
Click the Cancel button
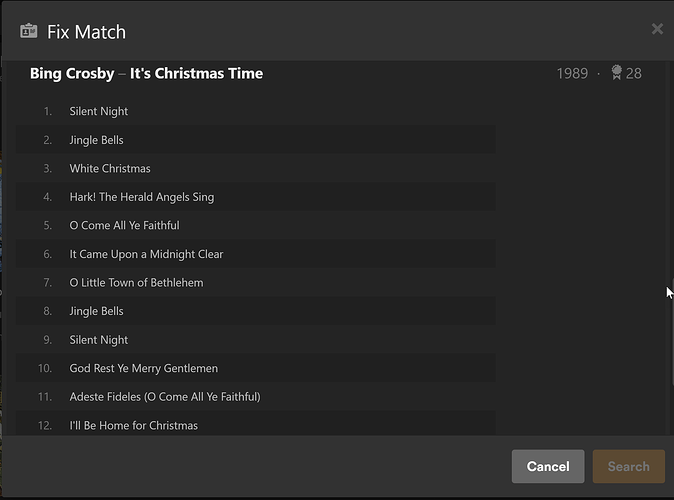[x=547, y=466]
